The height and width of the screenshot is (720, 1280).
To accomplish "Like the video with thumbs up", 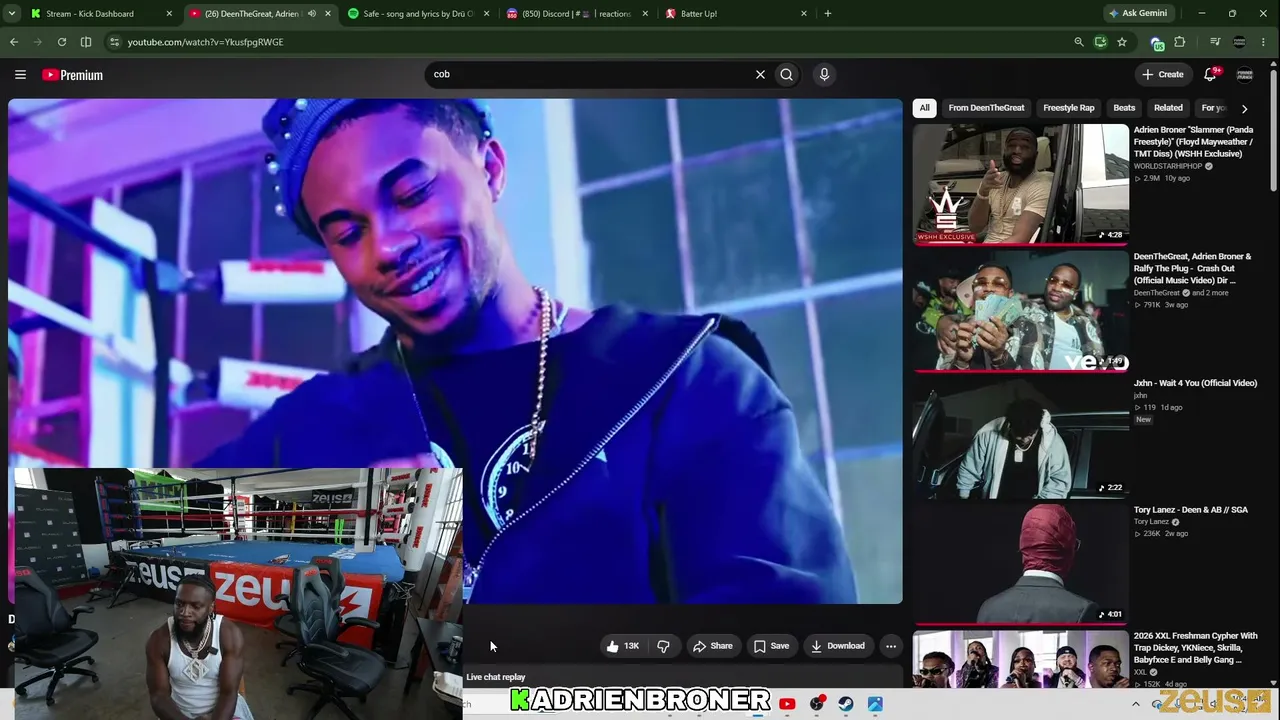I will point(622,646).
